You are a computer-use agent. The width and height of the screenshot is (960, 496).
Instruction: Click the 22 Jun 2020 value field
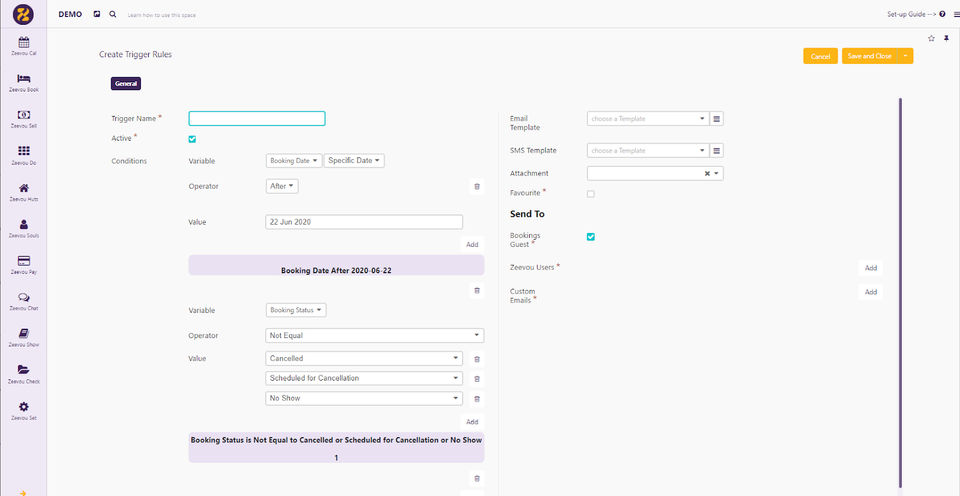point(364,222)
